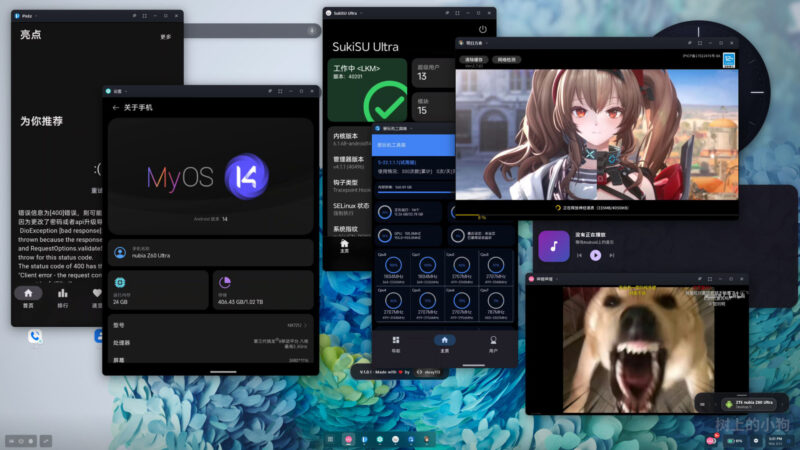Open the 主页 home tab in SukiSU Ultra
This screenshot has height=450, width=800.
344,246
